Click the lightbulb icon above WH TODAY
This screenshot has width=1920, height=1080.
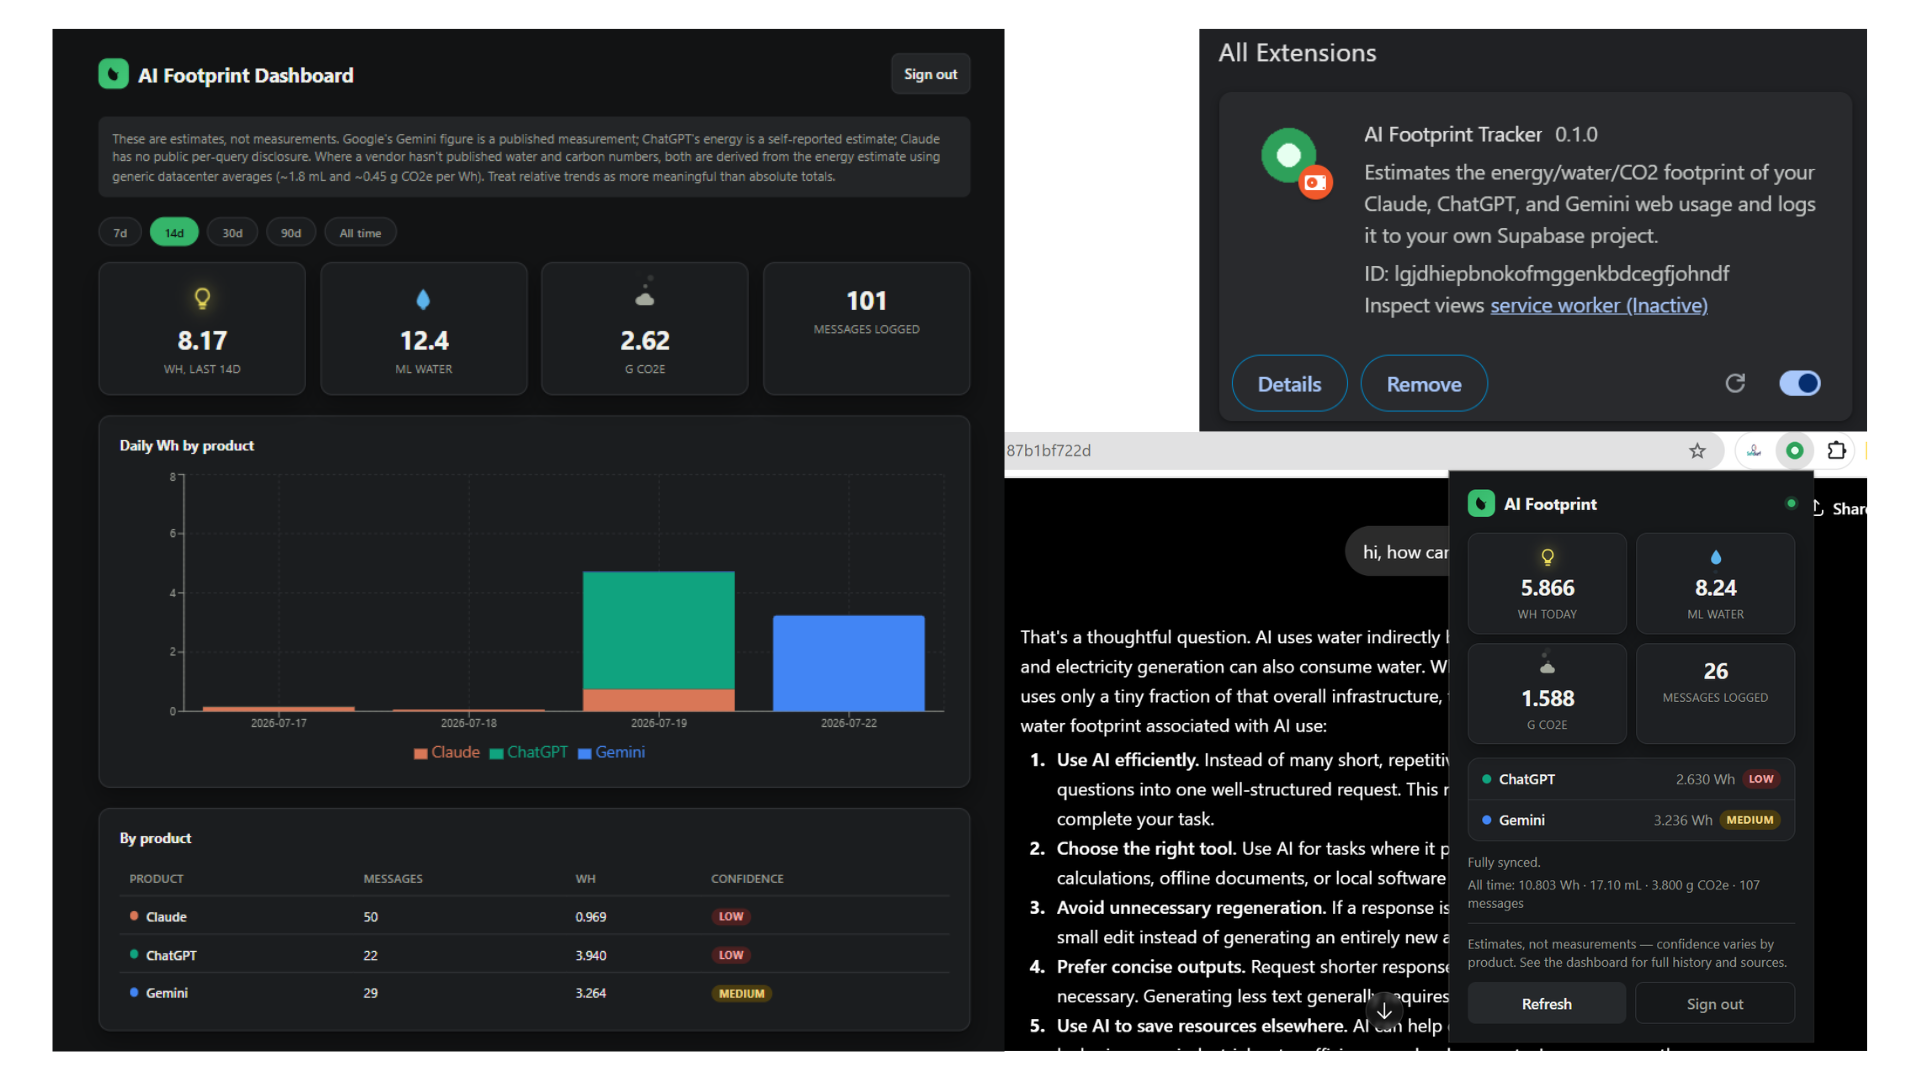click(x=1547, y=557)
